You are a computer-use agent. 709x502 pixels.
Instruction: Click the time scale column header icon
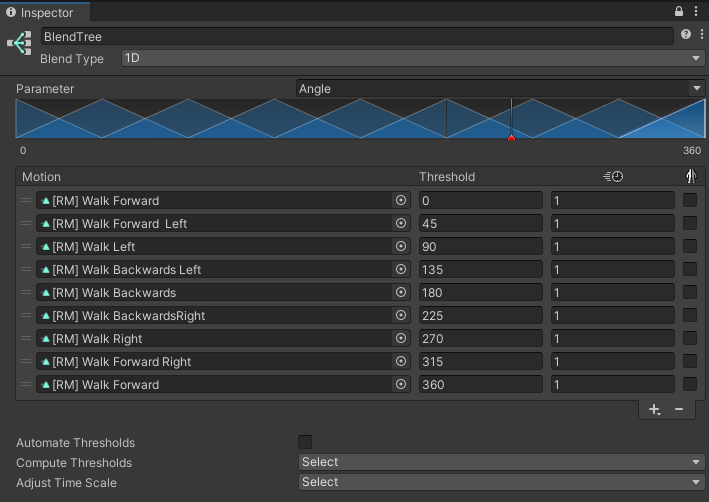click(x=613, y=176)
